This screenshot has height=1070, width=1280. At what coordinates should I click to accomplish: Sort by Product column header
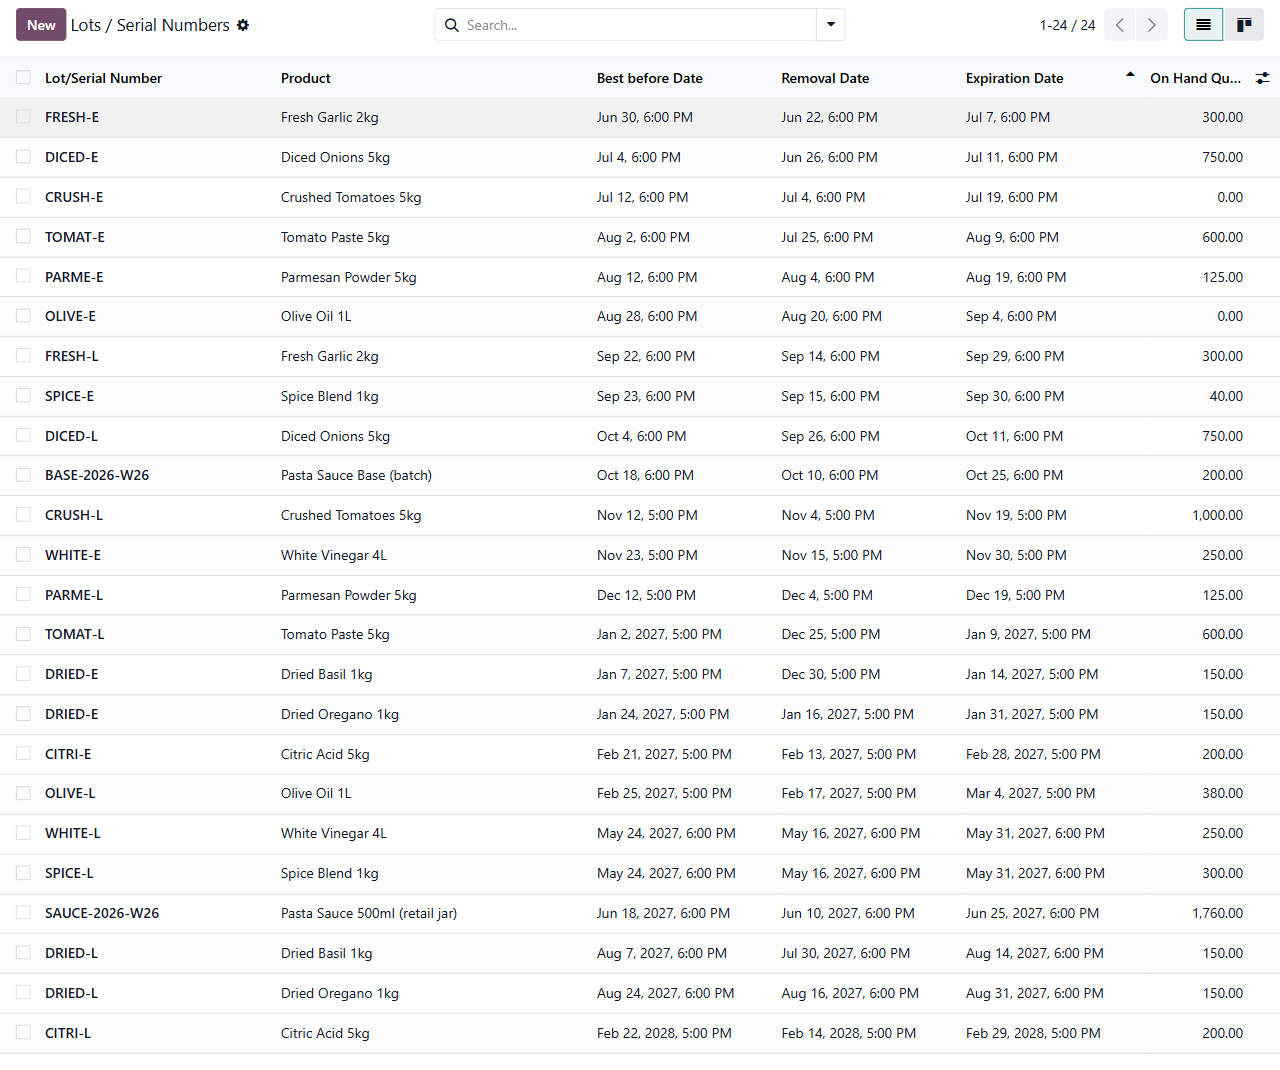[306, 78]
